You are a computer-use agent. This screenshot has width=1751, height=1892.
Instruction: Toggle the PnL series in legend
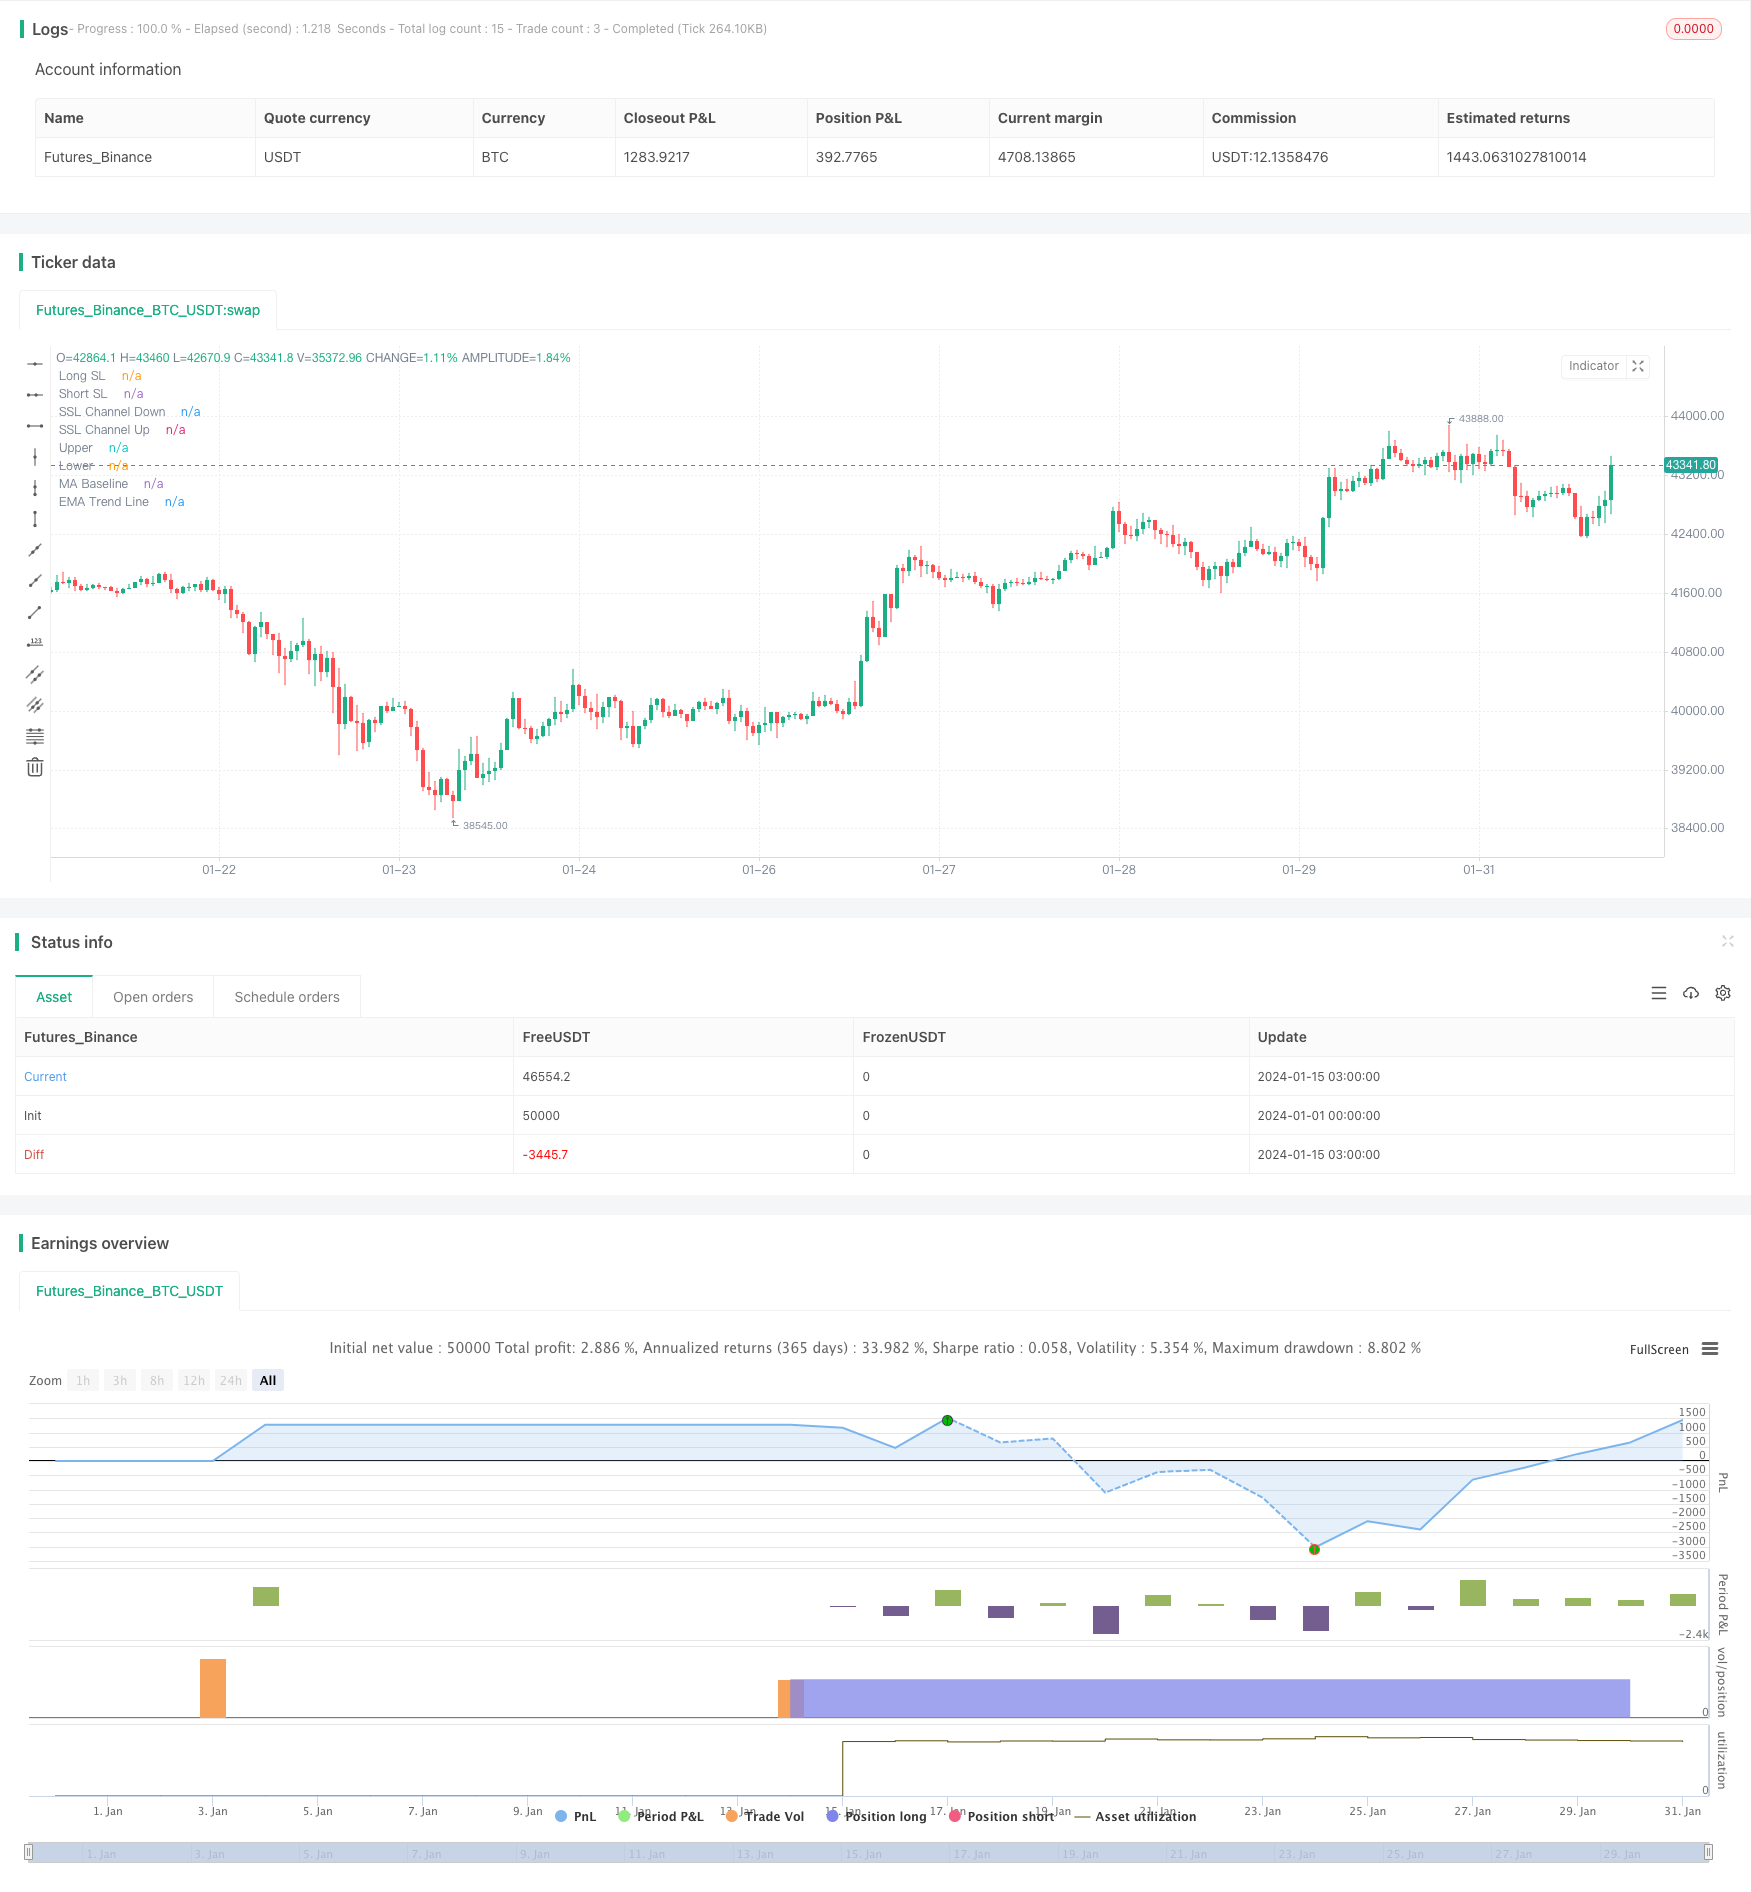coord(575,1816)
